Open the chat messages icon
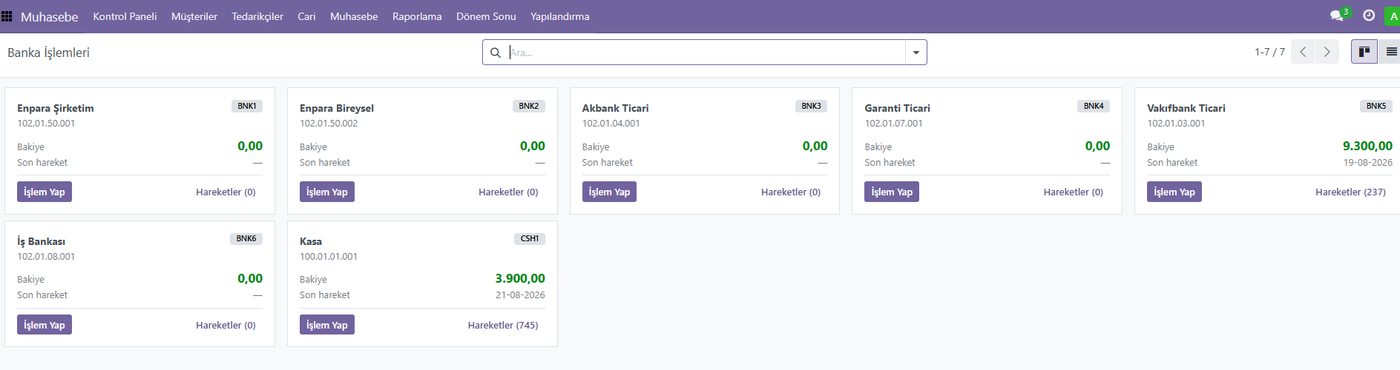 (x=1338, y=16)
